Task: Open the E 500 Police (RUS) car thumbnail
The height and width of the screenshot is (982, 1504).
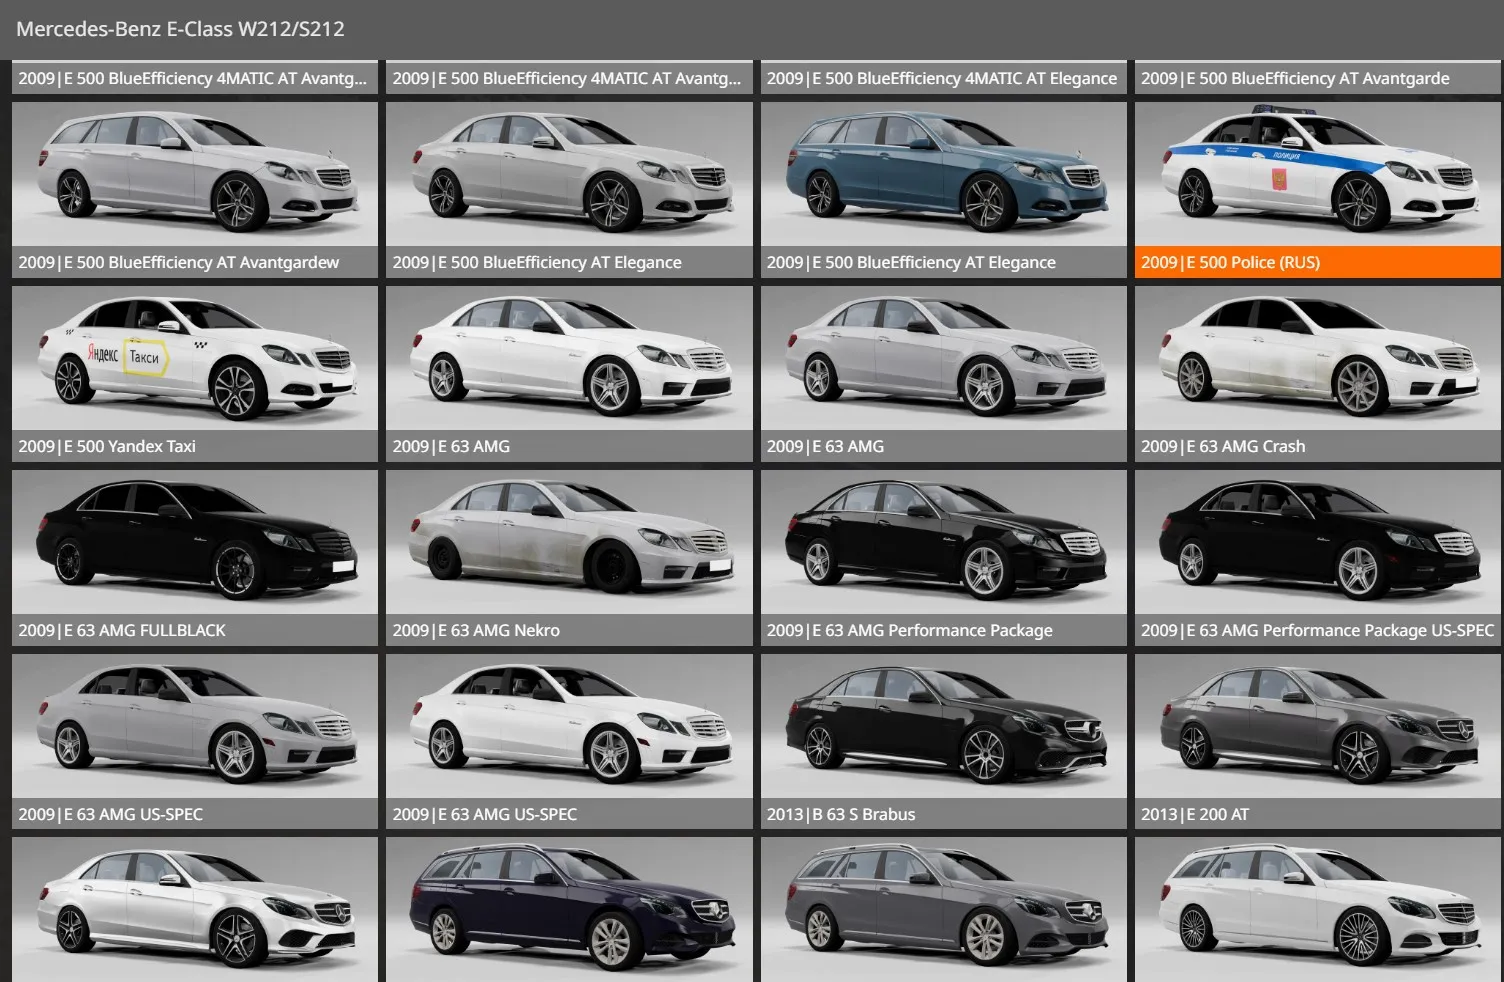Action: point(1318,174)
